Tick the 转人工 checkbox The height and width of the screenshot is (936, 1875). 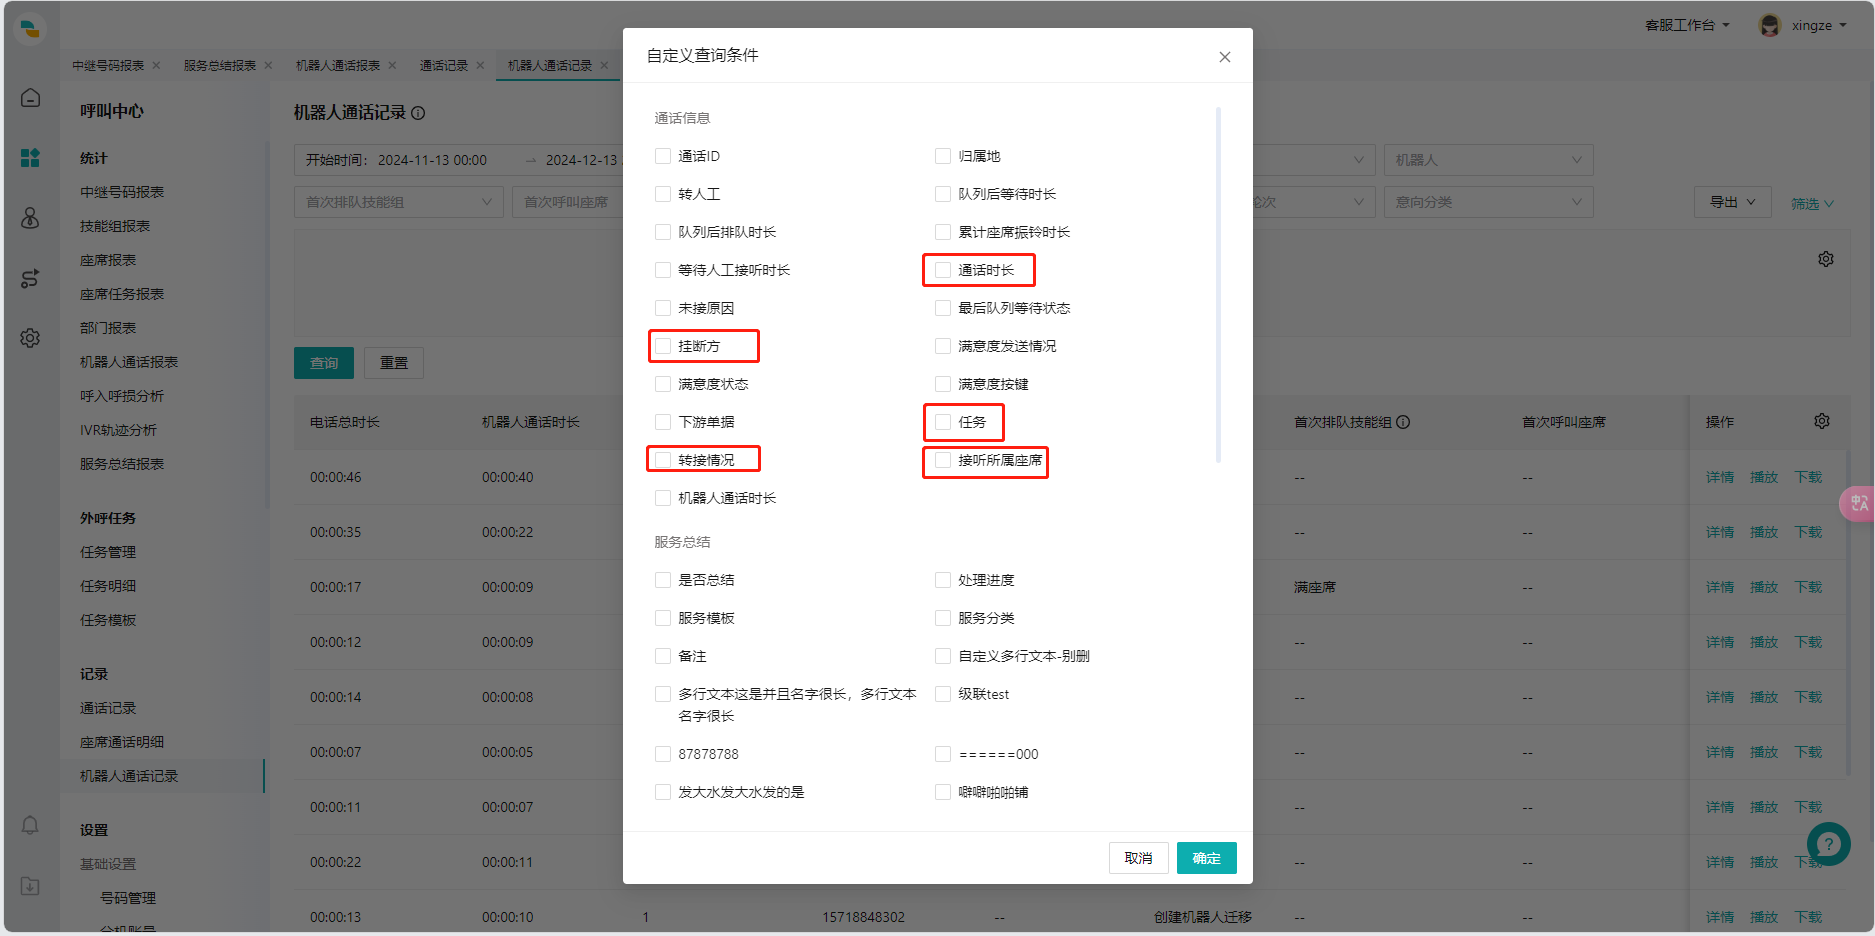pyautogui.click(x=663, y=194)
